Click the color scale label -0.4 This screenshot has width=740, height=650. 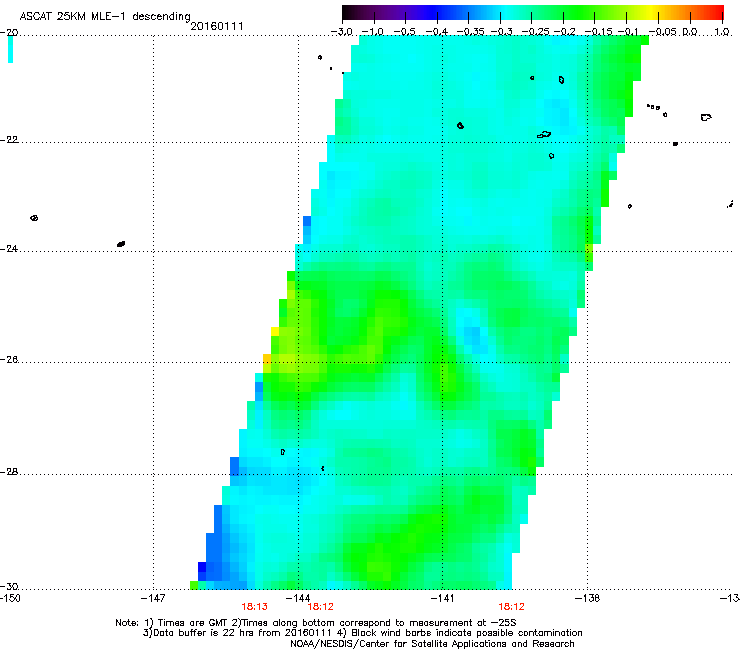click(x=436, y=32)
